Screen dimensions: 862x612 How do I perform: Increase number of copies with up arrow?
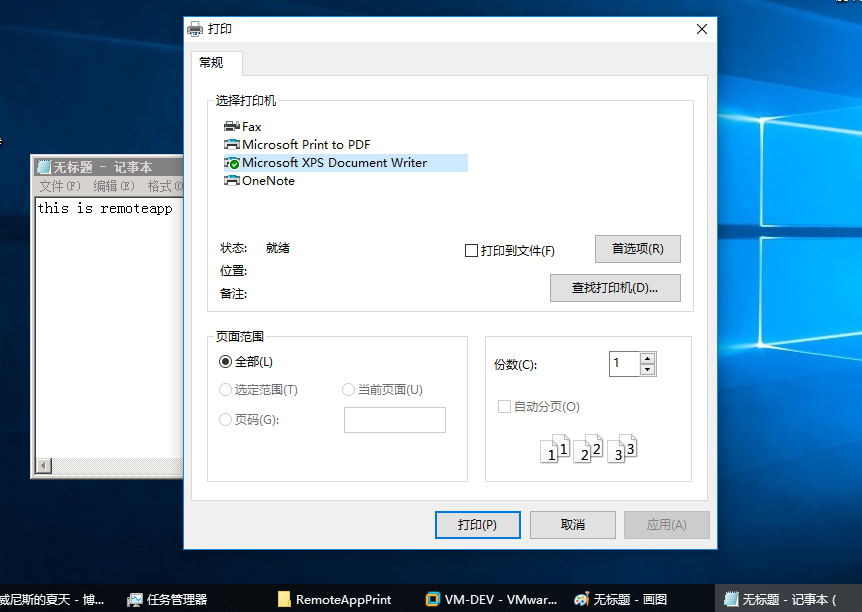(x=648, y=358)
